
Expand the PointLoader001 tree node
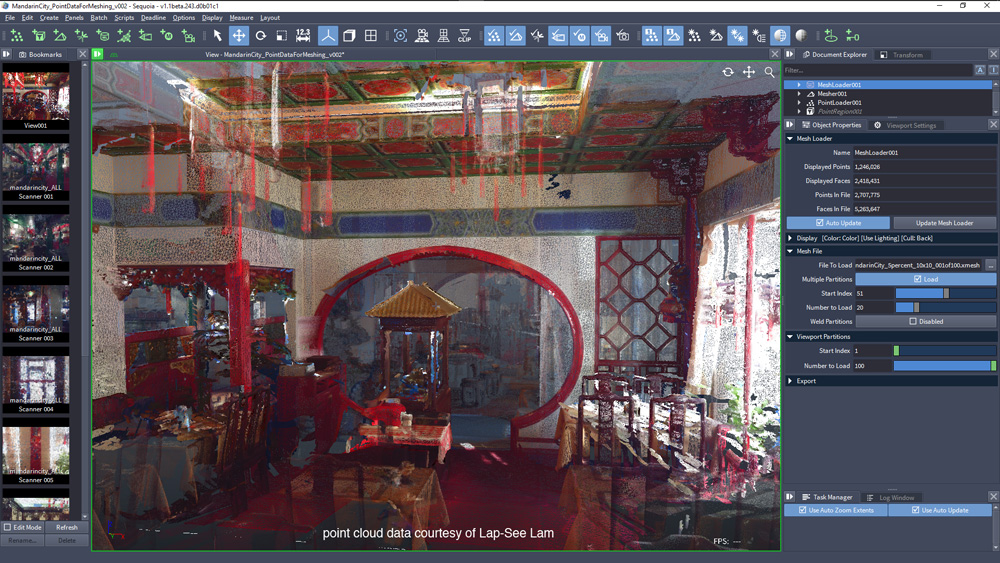[799, 103]
